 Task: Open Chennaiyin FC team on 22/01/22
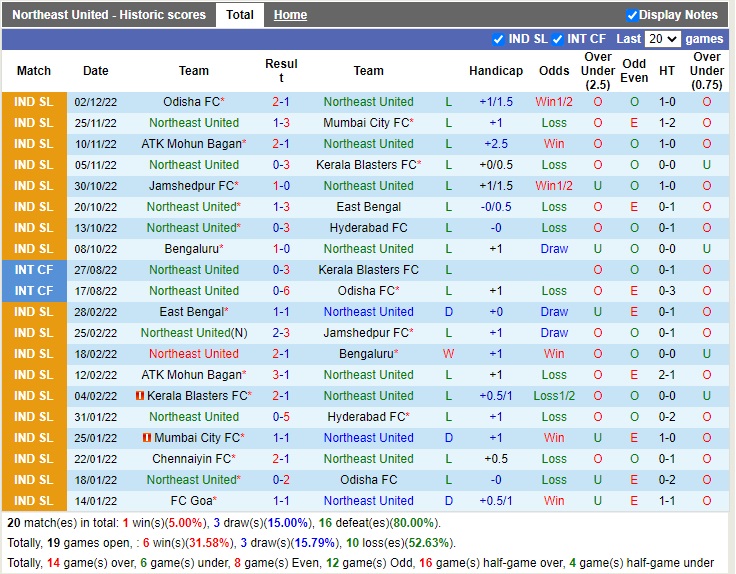click(193, 459)
